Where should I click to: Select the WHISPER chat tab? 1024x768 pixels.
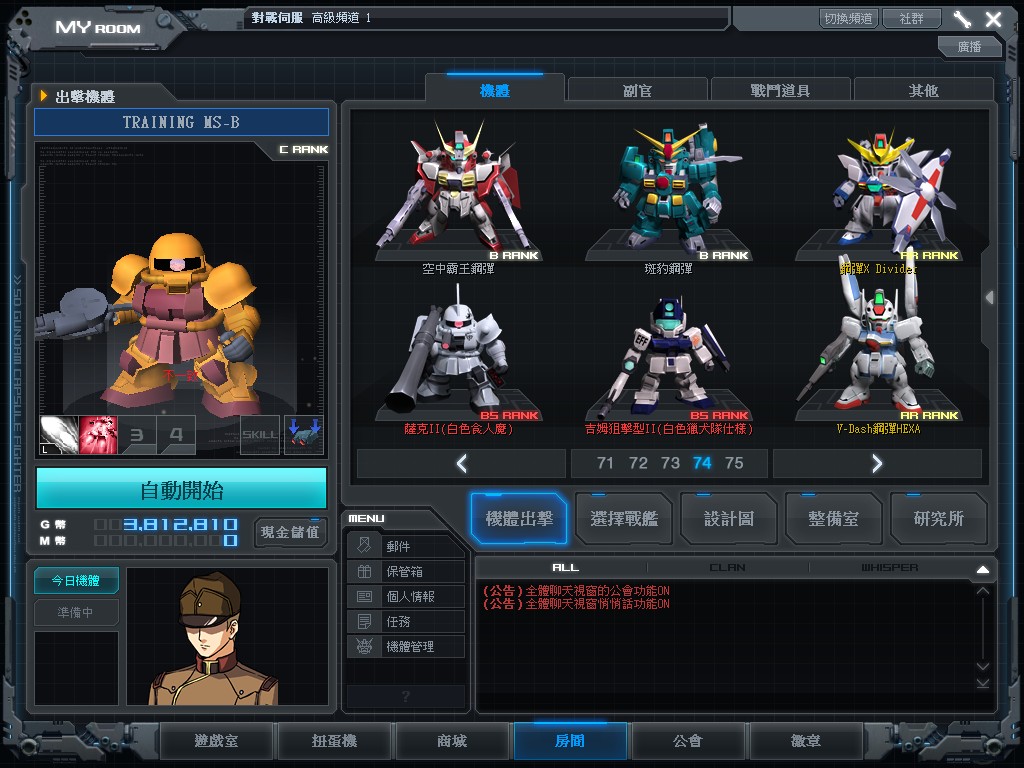889,568
